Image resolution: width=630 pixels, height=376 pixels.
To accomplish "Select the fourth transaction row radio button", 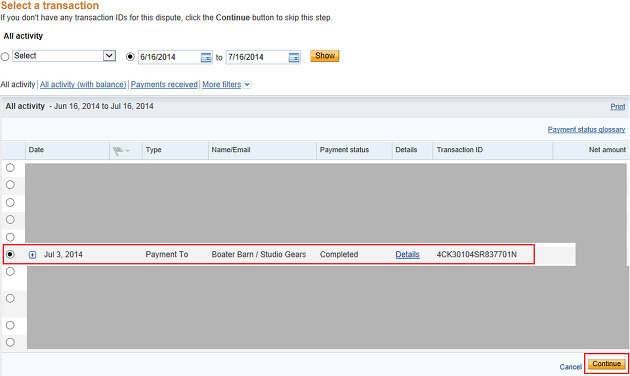I will point(10,220).
